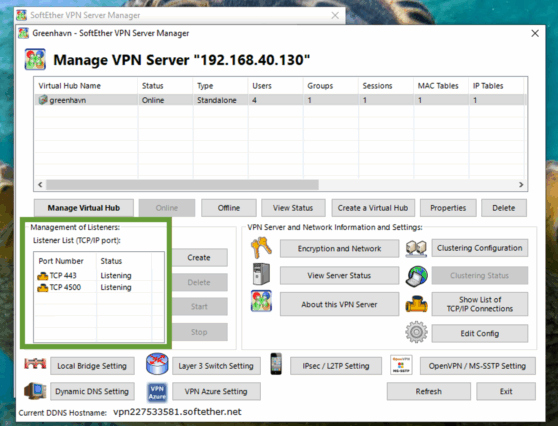
Task: Click the Users column header
Action: pos(275,86)
